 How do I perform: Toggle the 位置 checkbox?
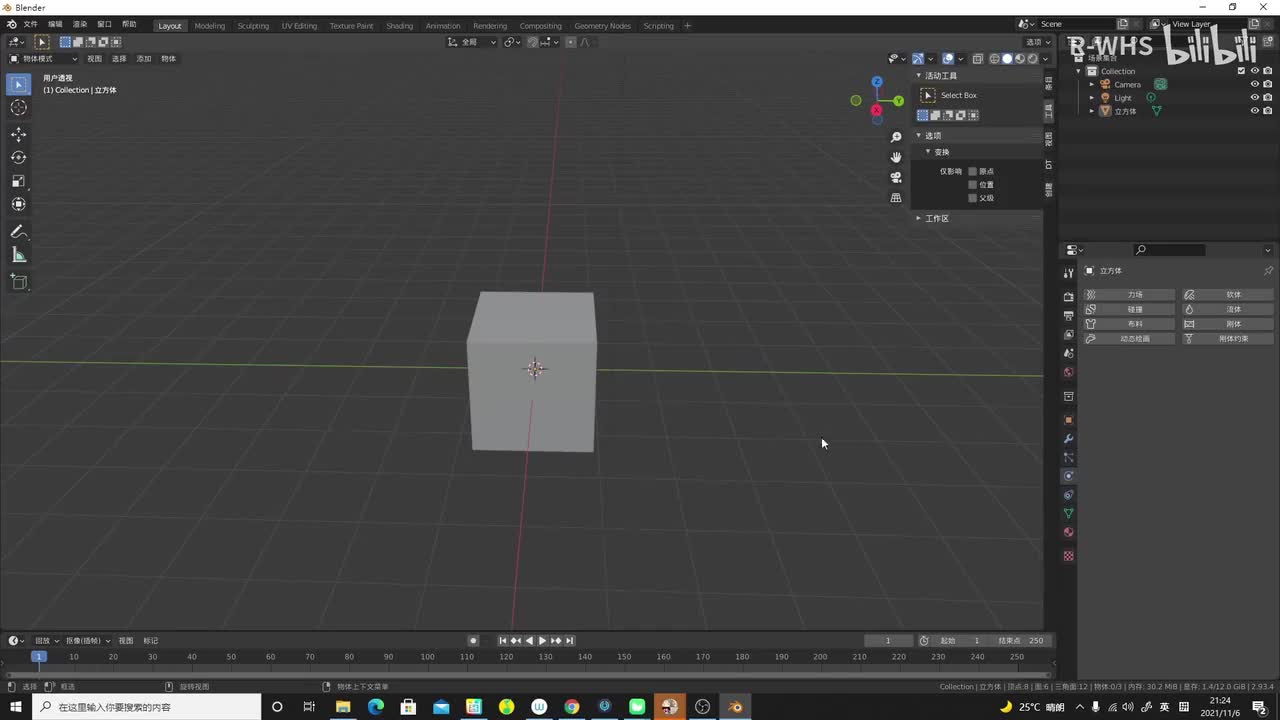(x=972, y=184)
